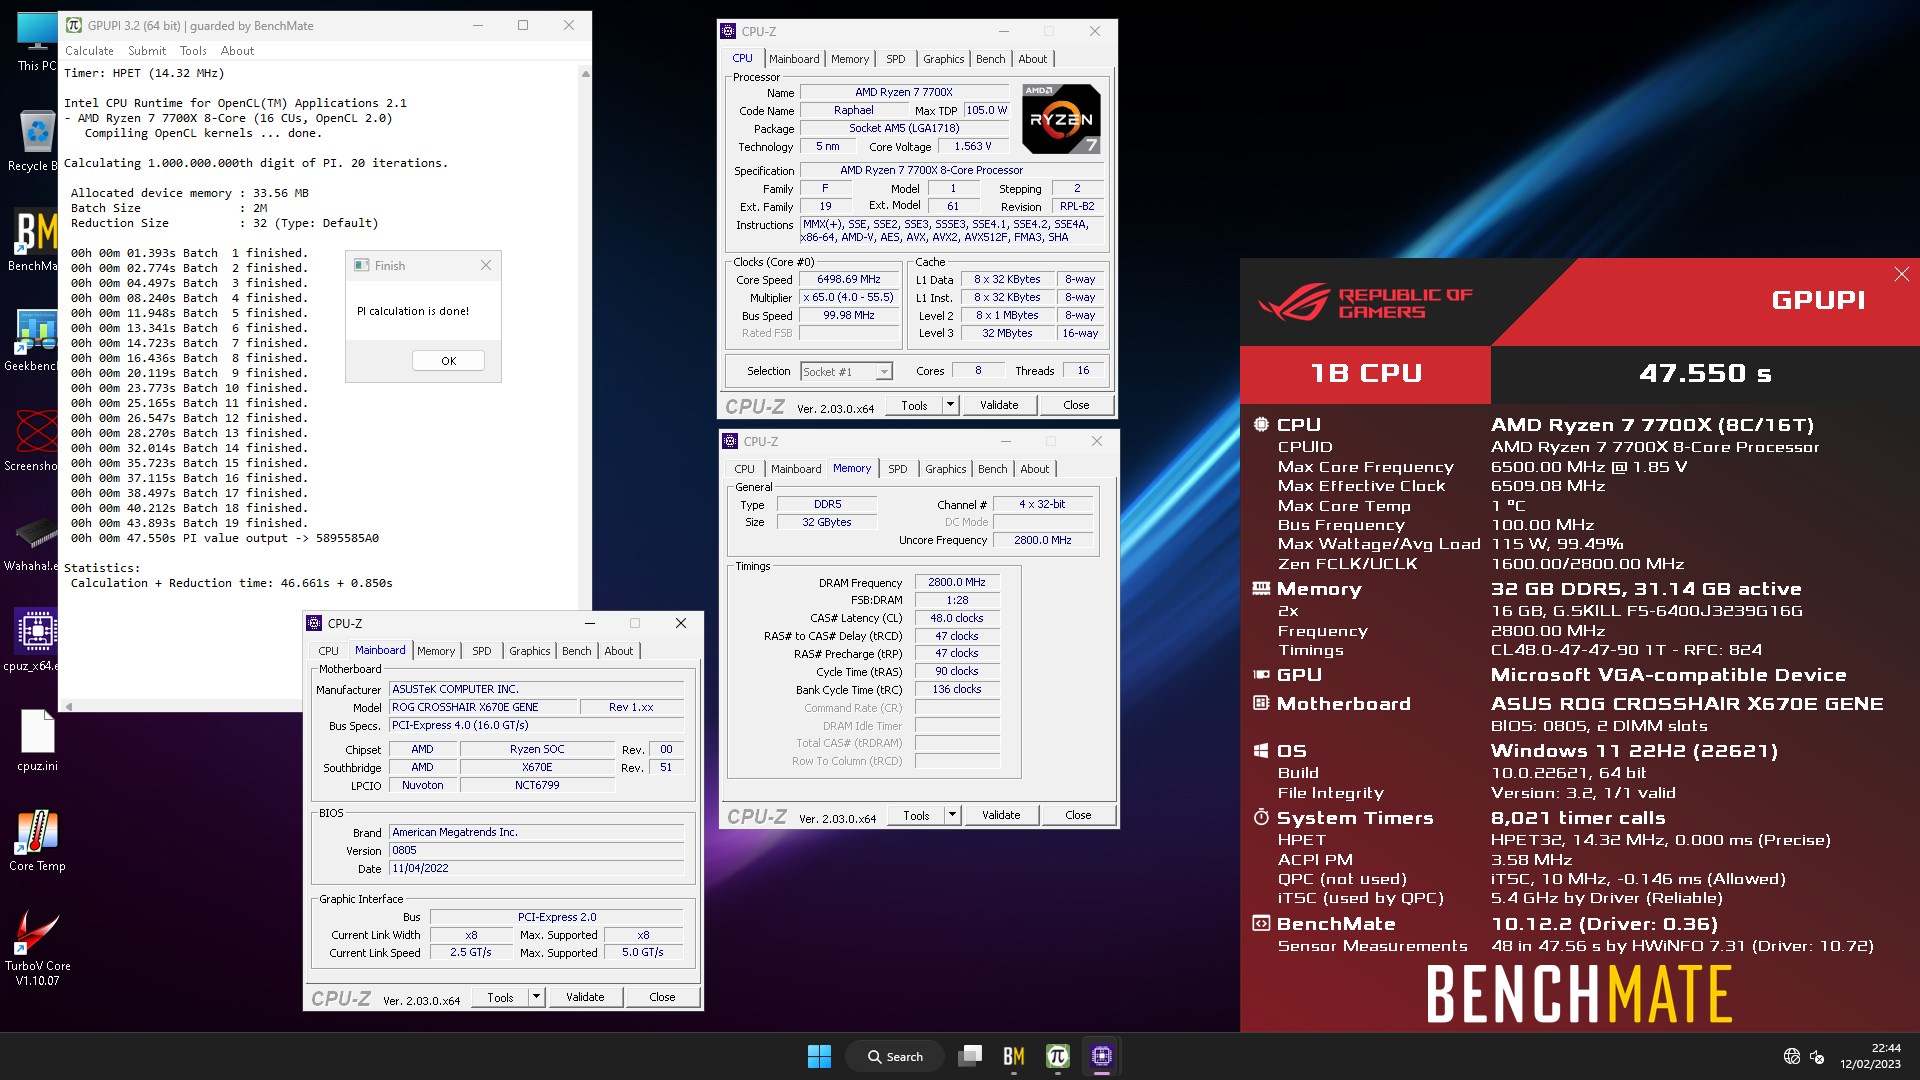Open the Wahaha.exe desktop icon

(x=36, y=540)
